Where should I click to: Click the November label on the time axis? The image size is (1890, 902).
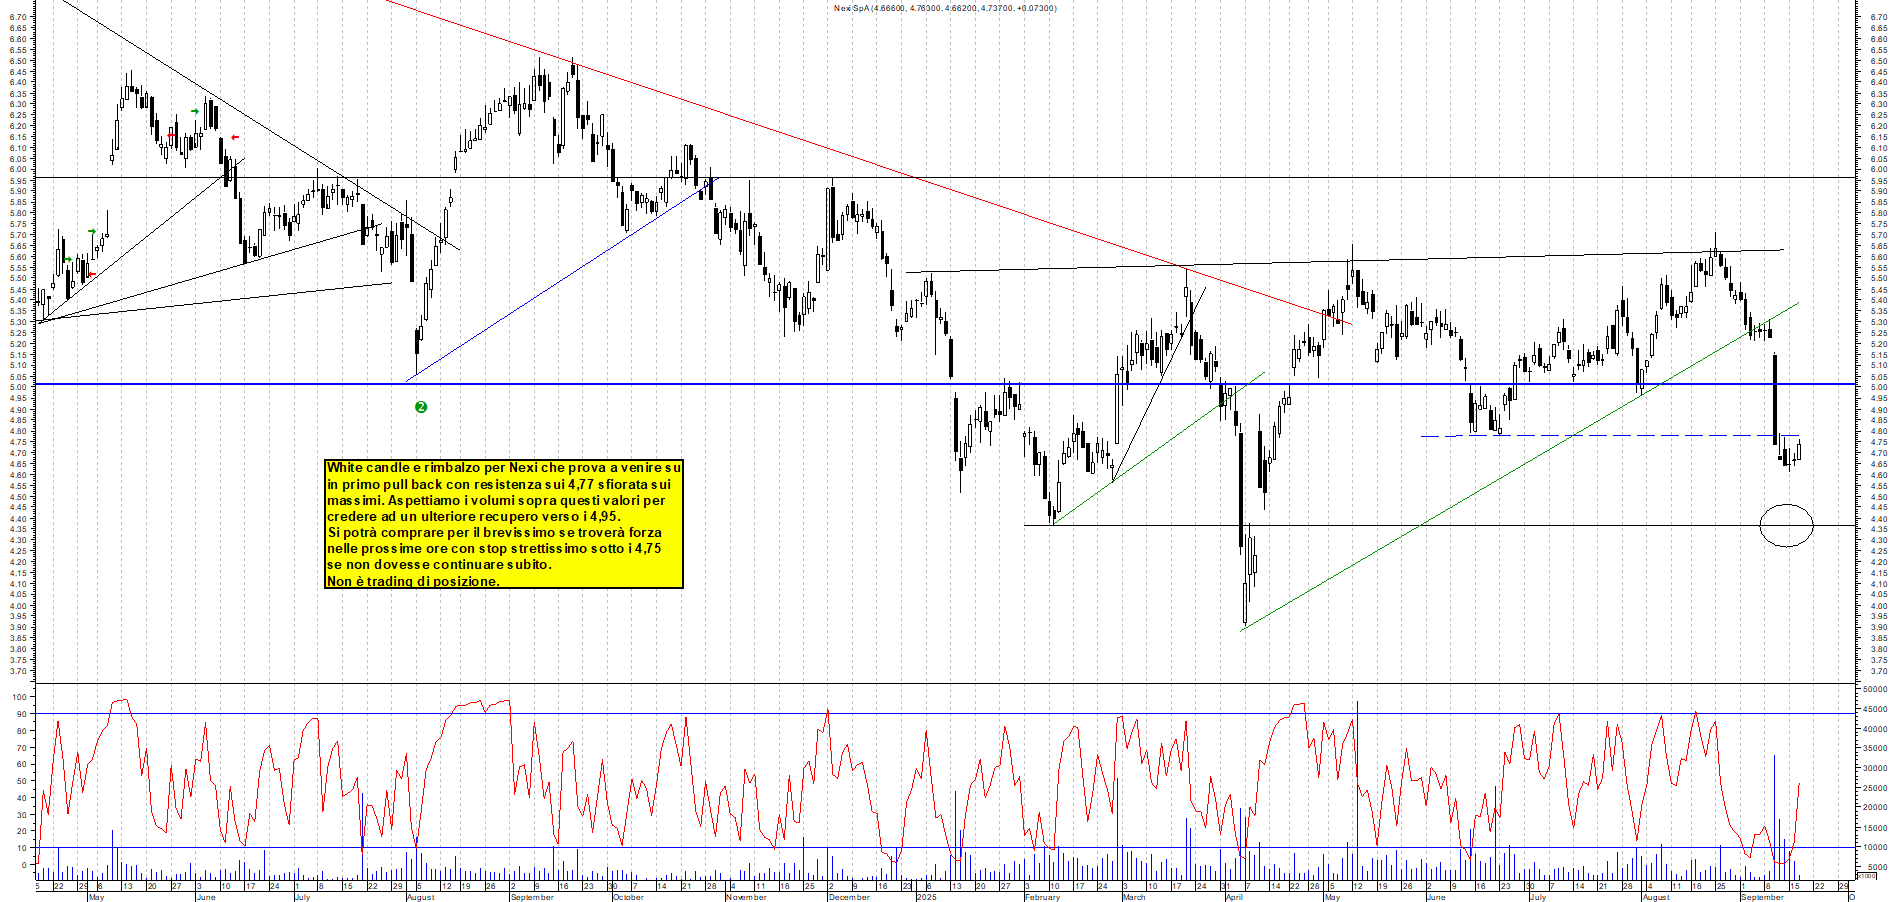pyautogui.click(x=746, y=897)
